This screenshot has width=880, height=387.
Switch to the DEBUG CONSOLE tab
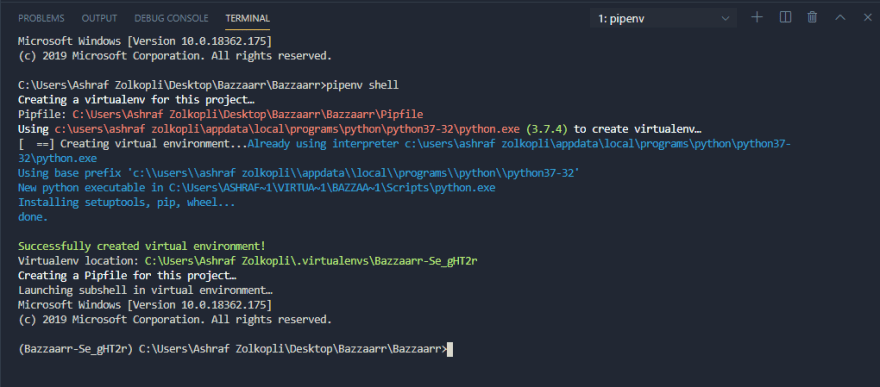point(171,19)
